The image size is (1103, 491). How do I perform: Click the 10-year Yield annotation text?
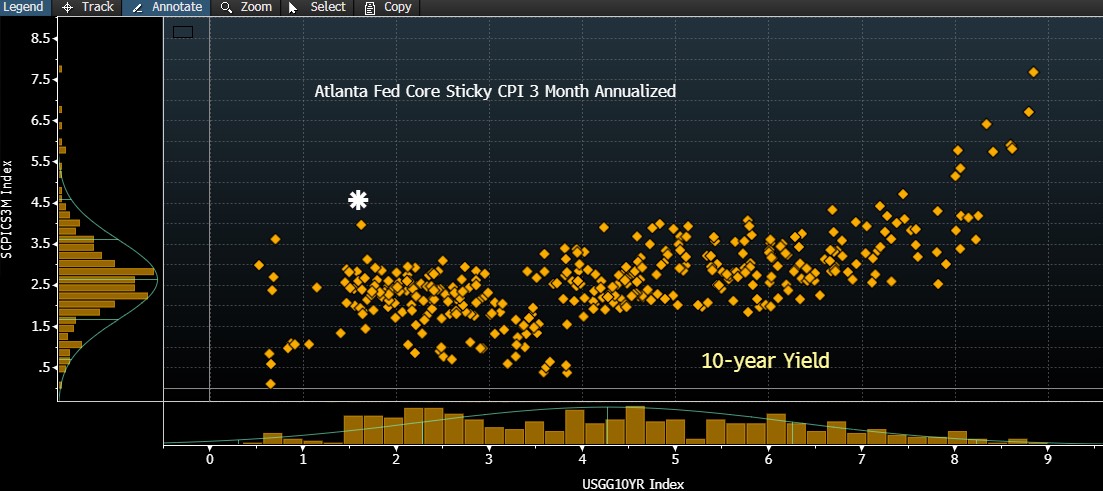click(765, 362)
